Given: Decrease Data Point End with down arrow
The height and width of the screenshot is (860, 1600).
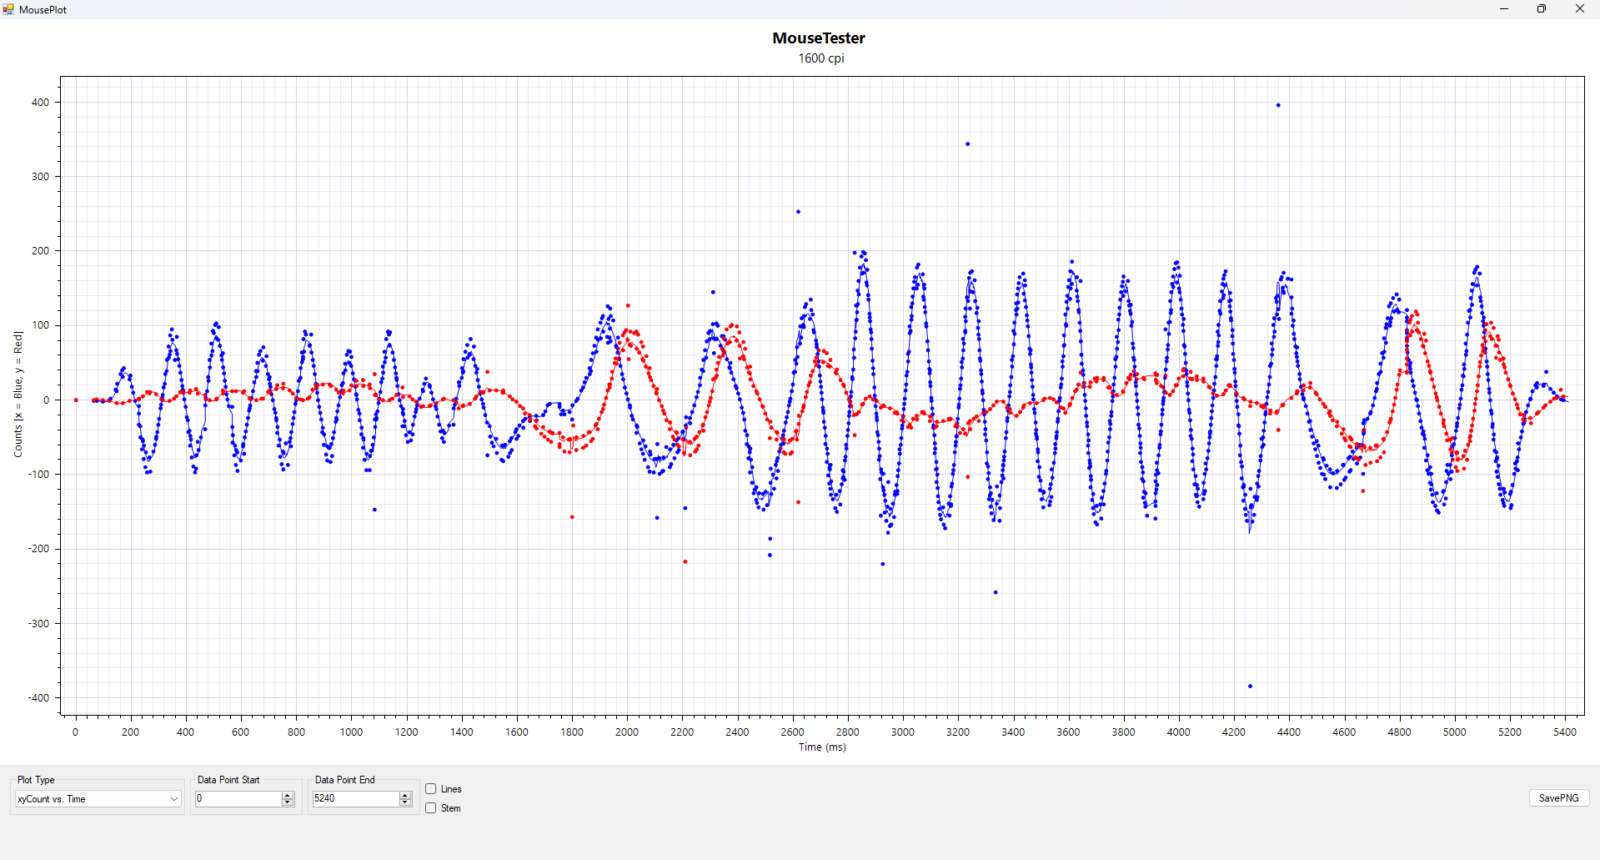Looking at the screenshot, I should click(405, 802).
